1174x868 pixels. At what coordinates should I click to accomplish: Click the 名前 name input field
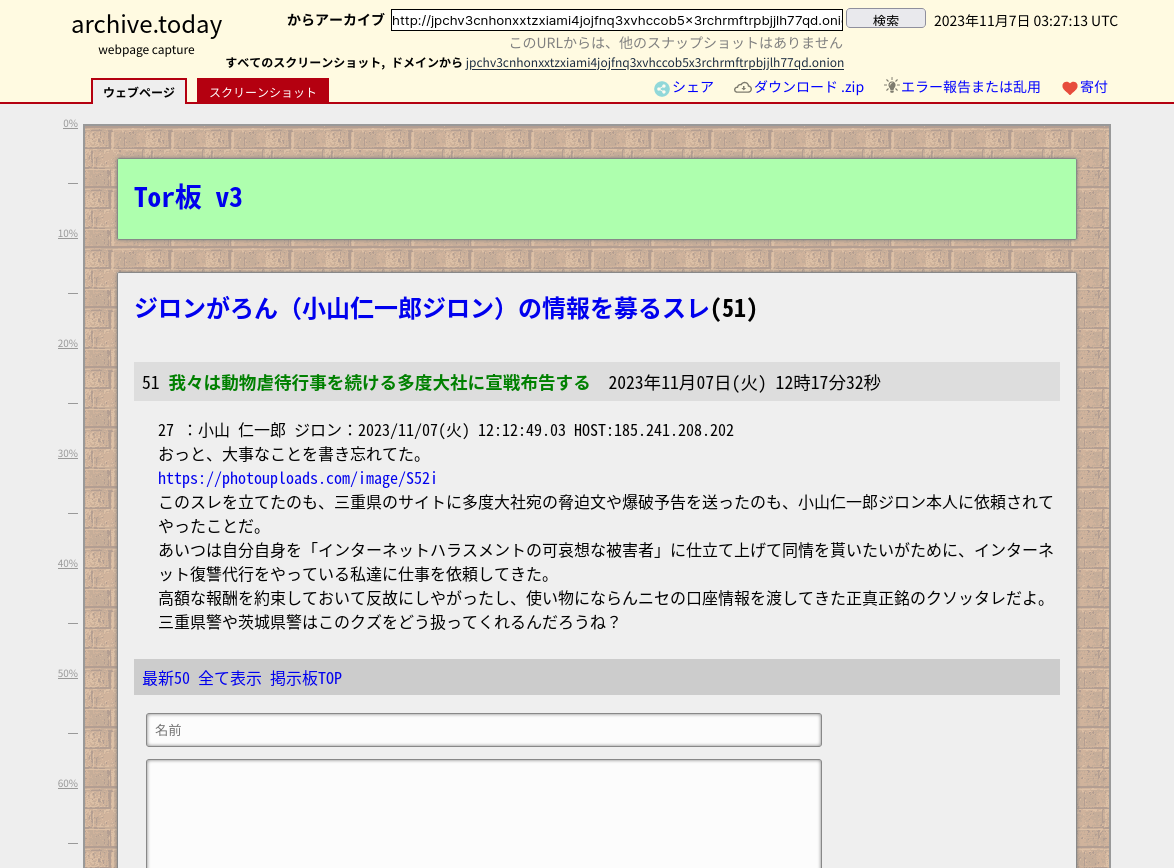(484, 730)
